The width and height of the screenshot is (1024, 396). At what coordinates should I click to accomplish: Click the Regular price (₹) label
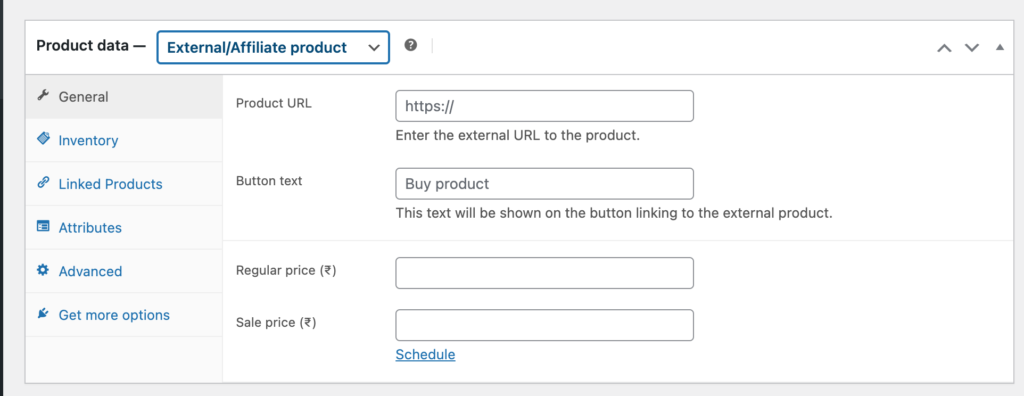point(286,270)
